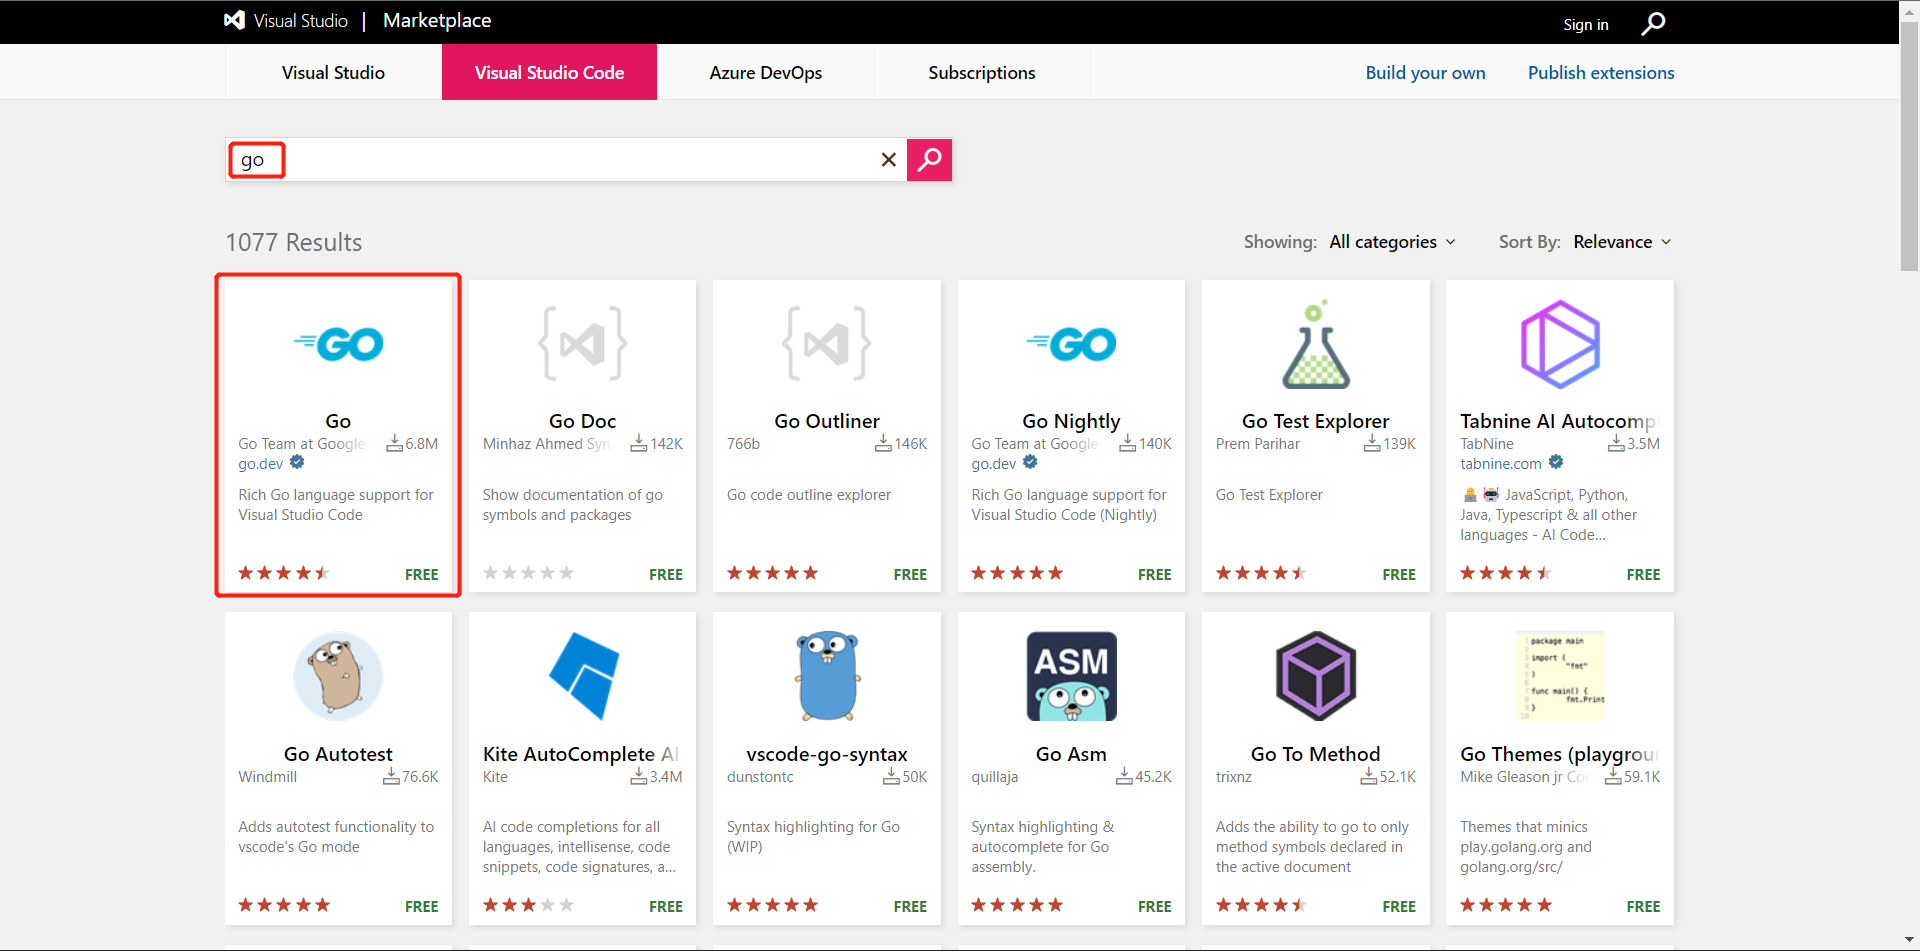Select Visual Studio Code tab
The width and height of the screenshot is (1920, 951).
pyautogui.click(x=549, y=72)
